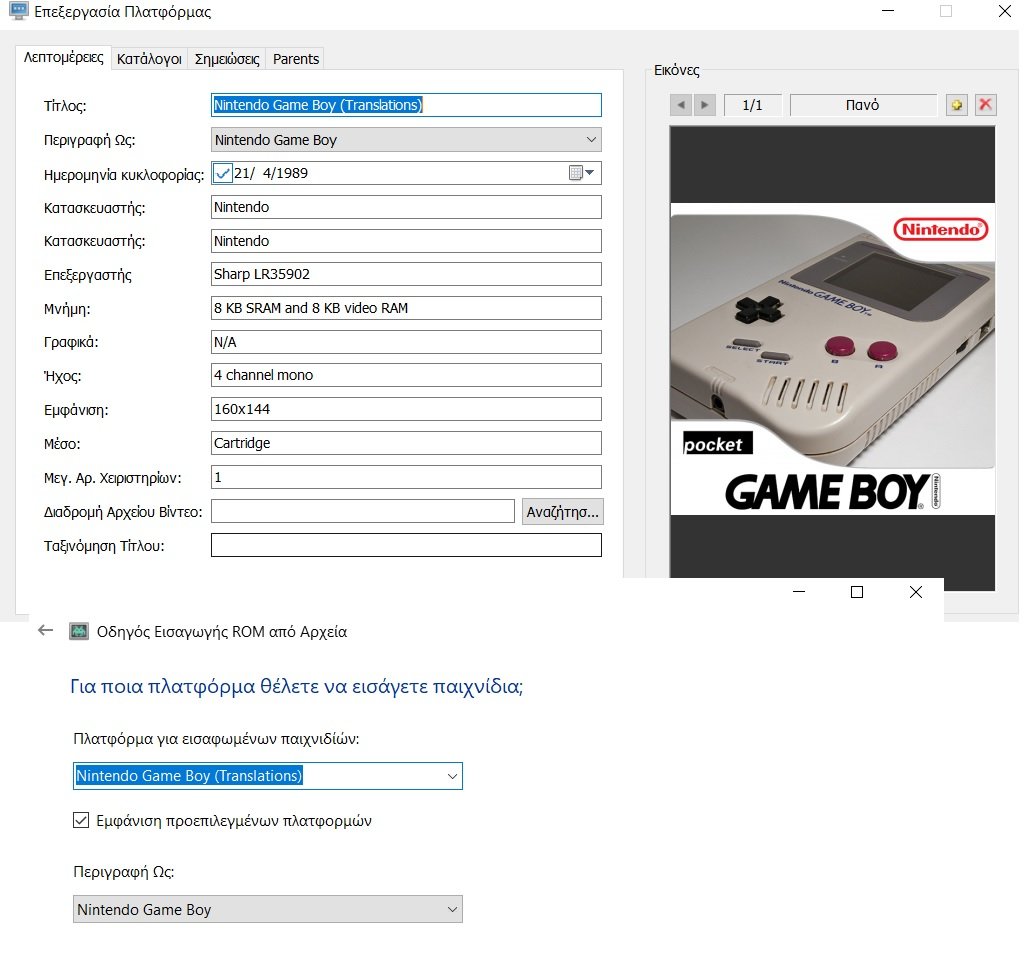Click the wizard heading about platform selection
Image resolution: width=1028 pixels, height=976 pixels.
(296, 686)
